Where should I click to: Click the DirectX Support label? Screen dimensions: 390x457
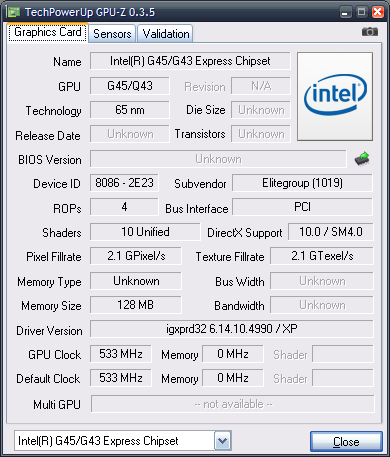tap(245, 233)
